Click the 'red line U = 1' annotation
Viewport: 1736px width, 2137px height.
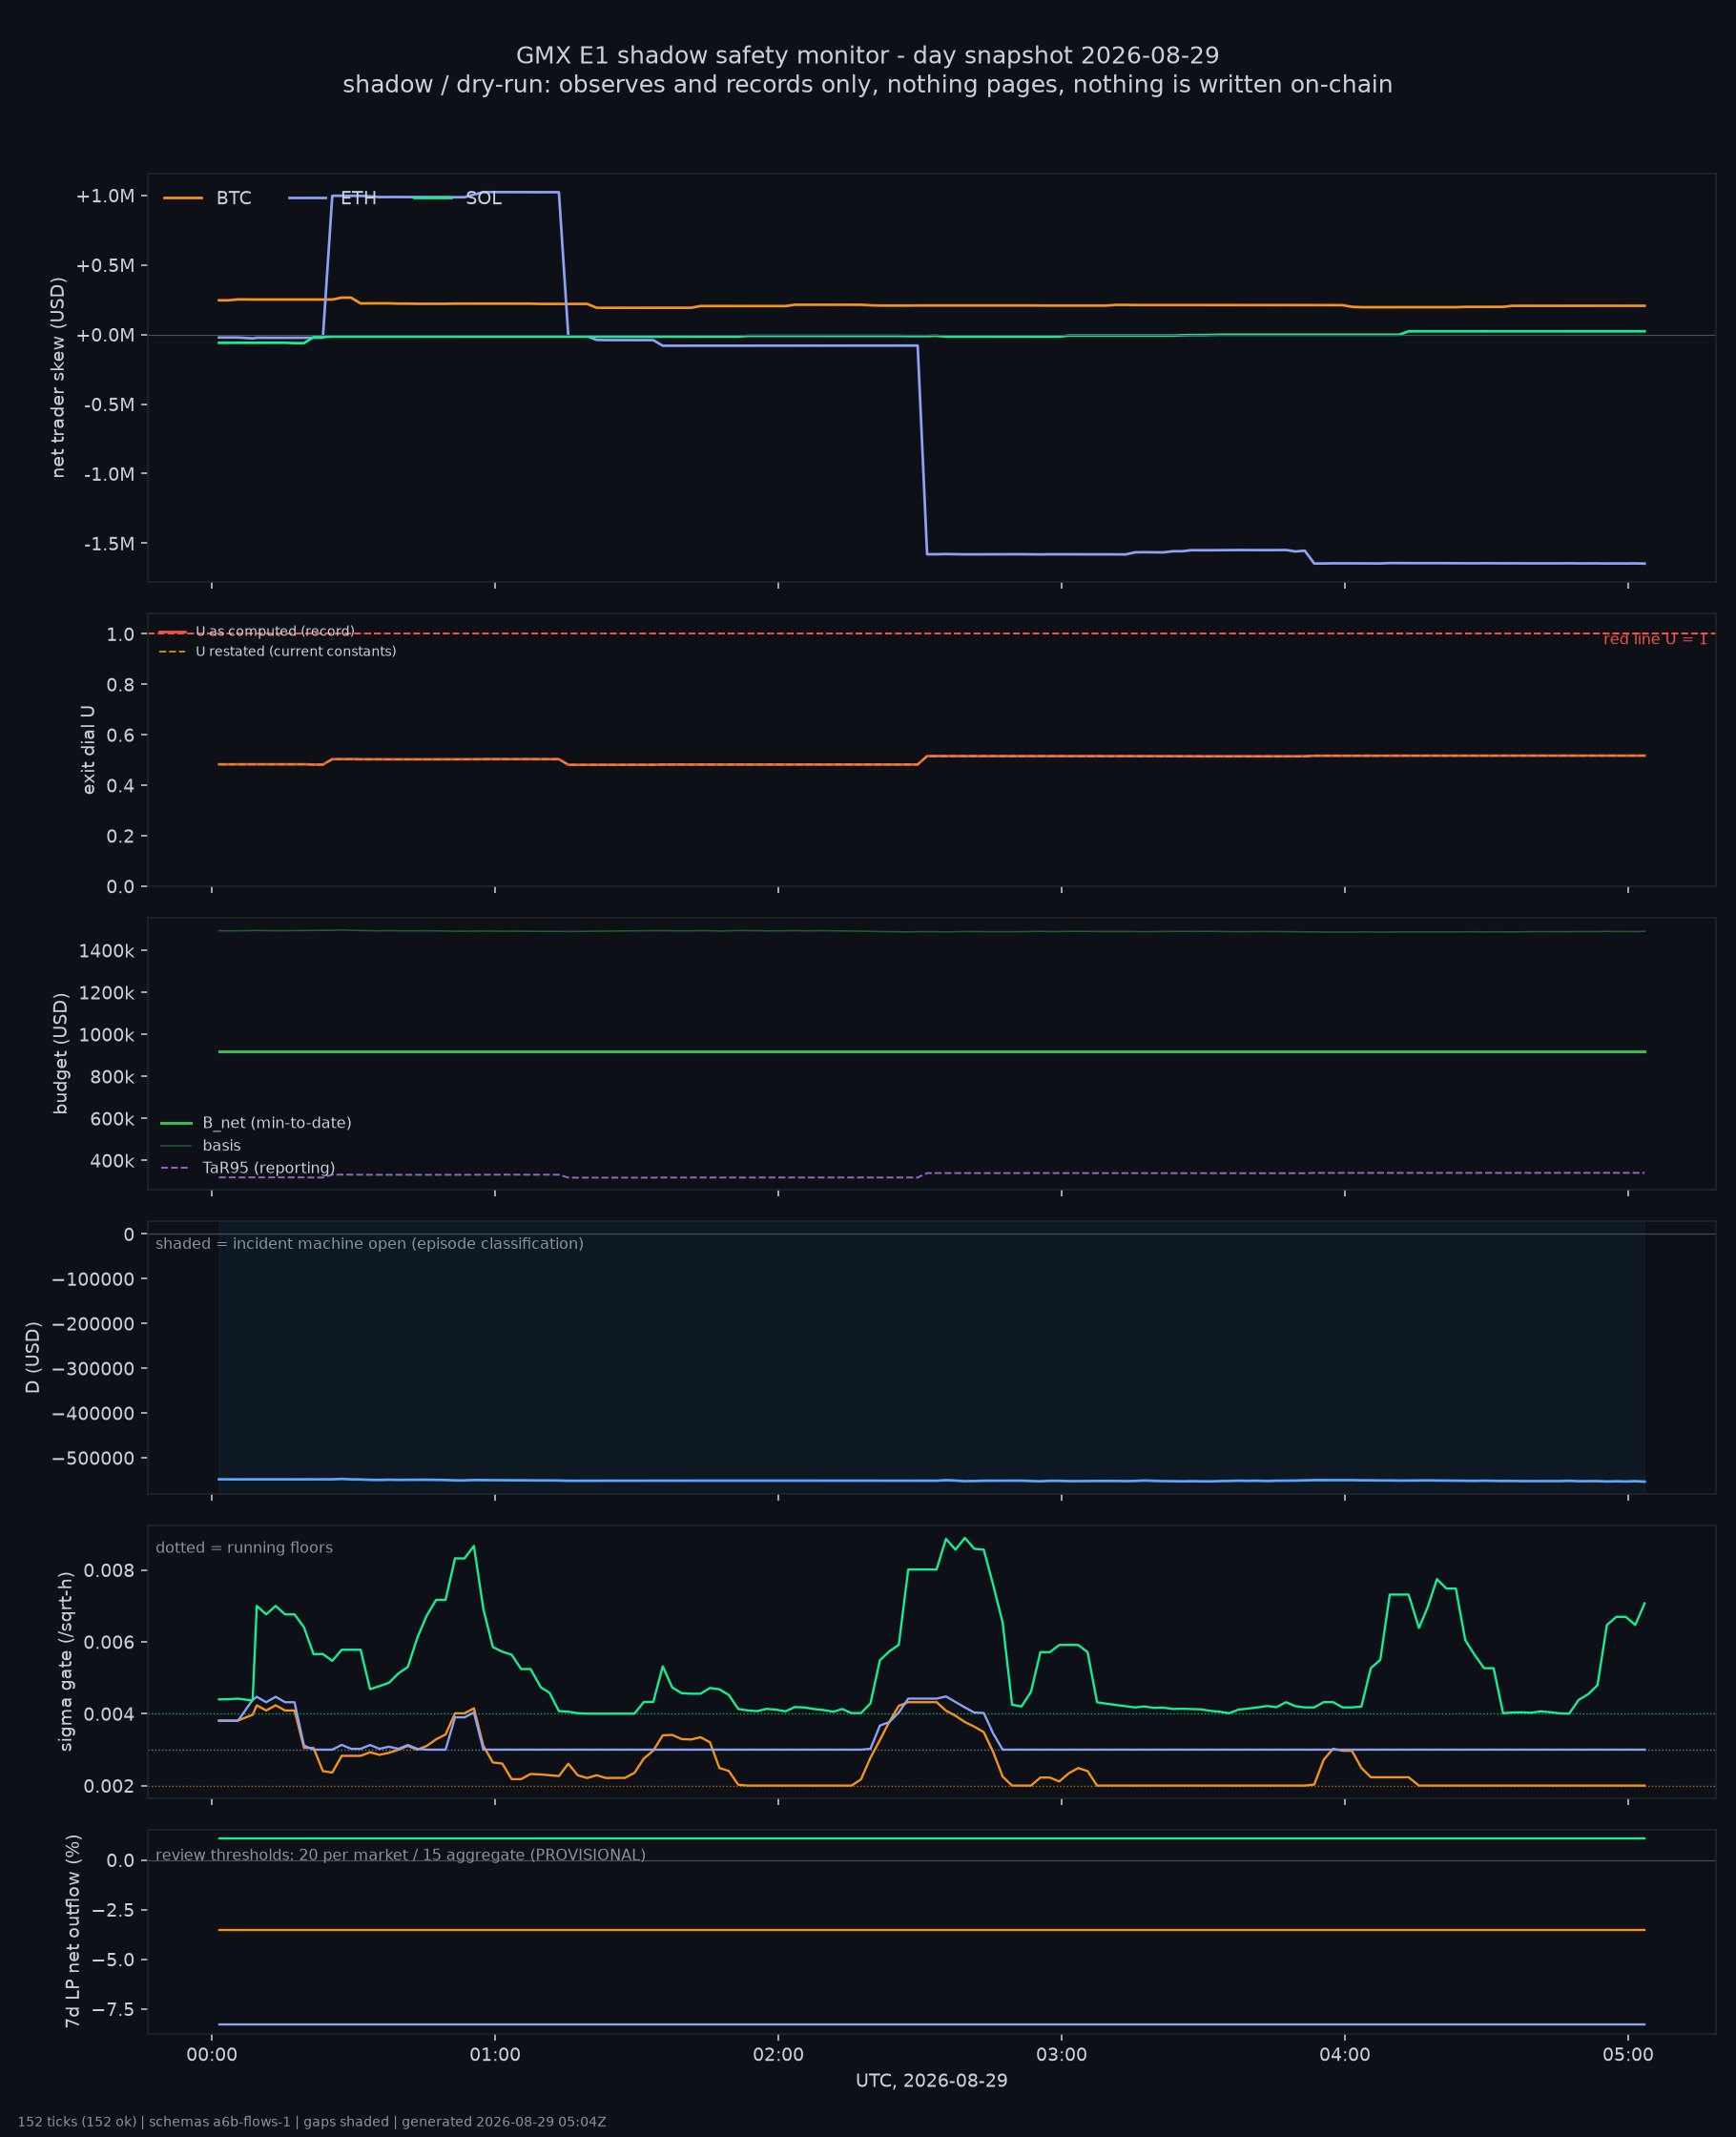pos(1655,639)
